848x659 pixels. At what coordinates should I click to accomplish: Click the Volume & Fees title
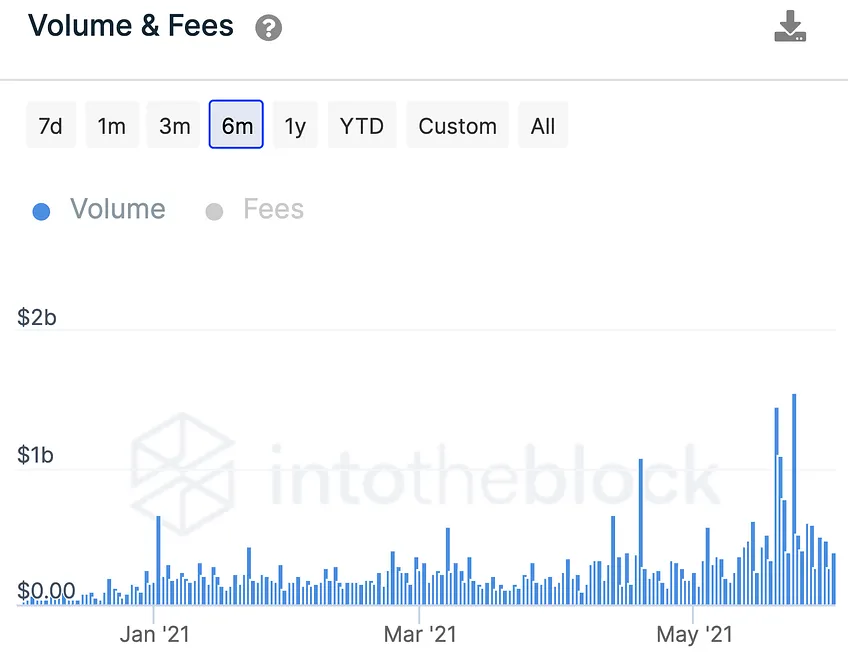point(130,26)
